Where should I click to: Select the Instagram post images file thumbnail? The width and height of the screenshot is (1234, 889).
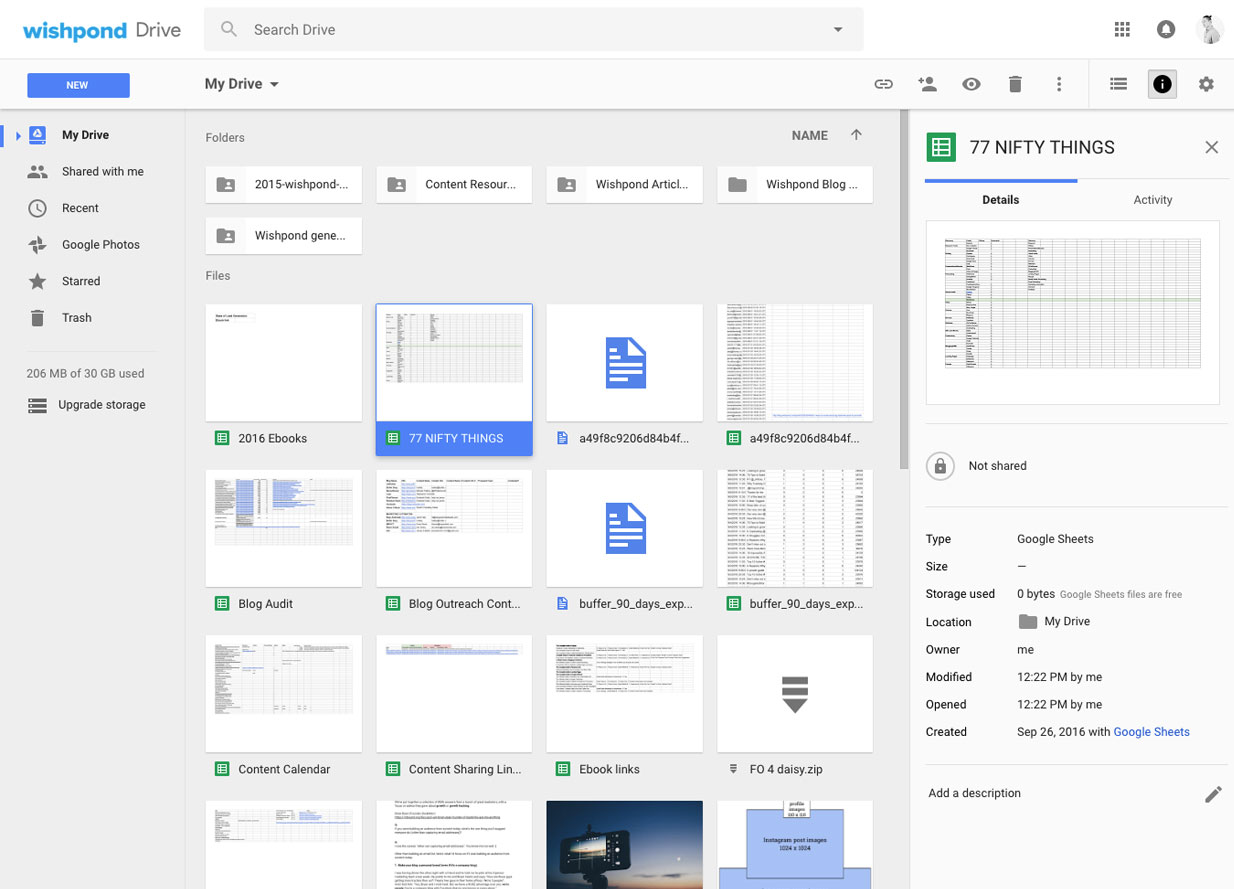coord(795,845)
